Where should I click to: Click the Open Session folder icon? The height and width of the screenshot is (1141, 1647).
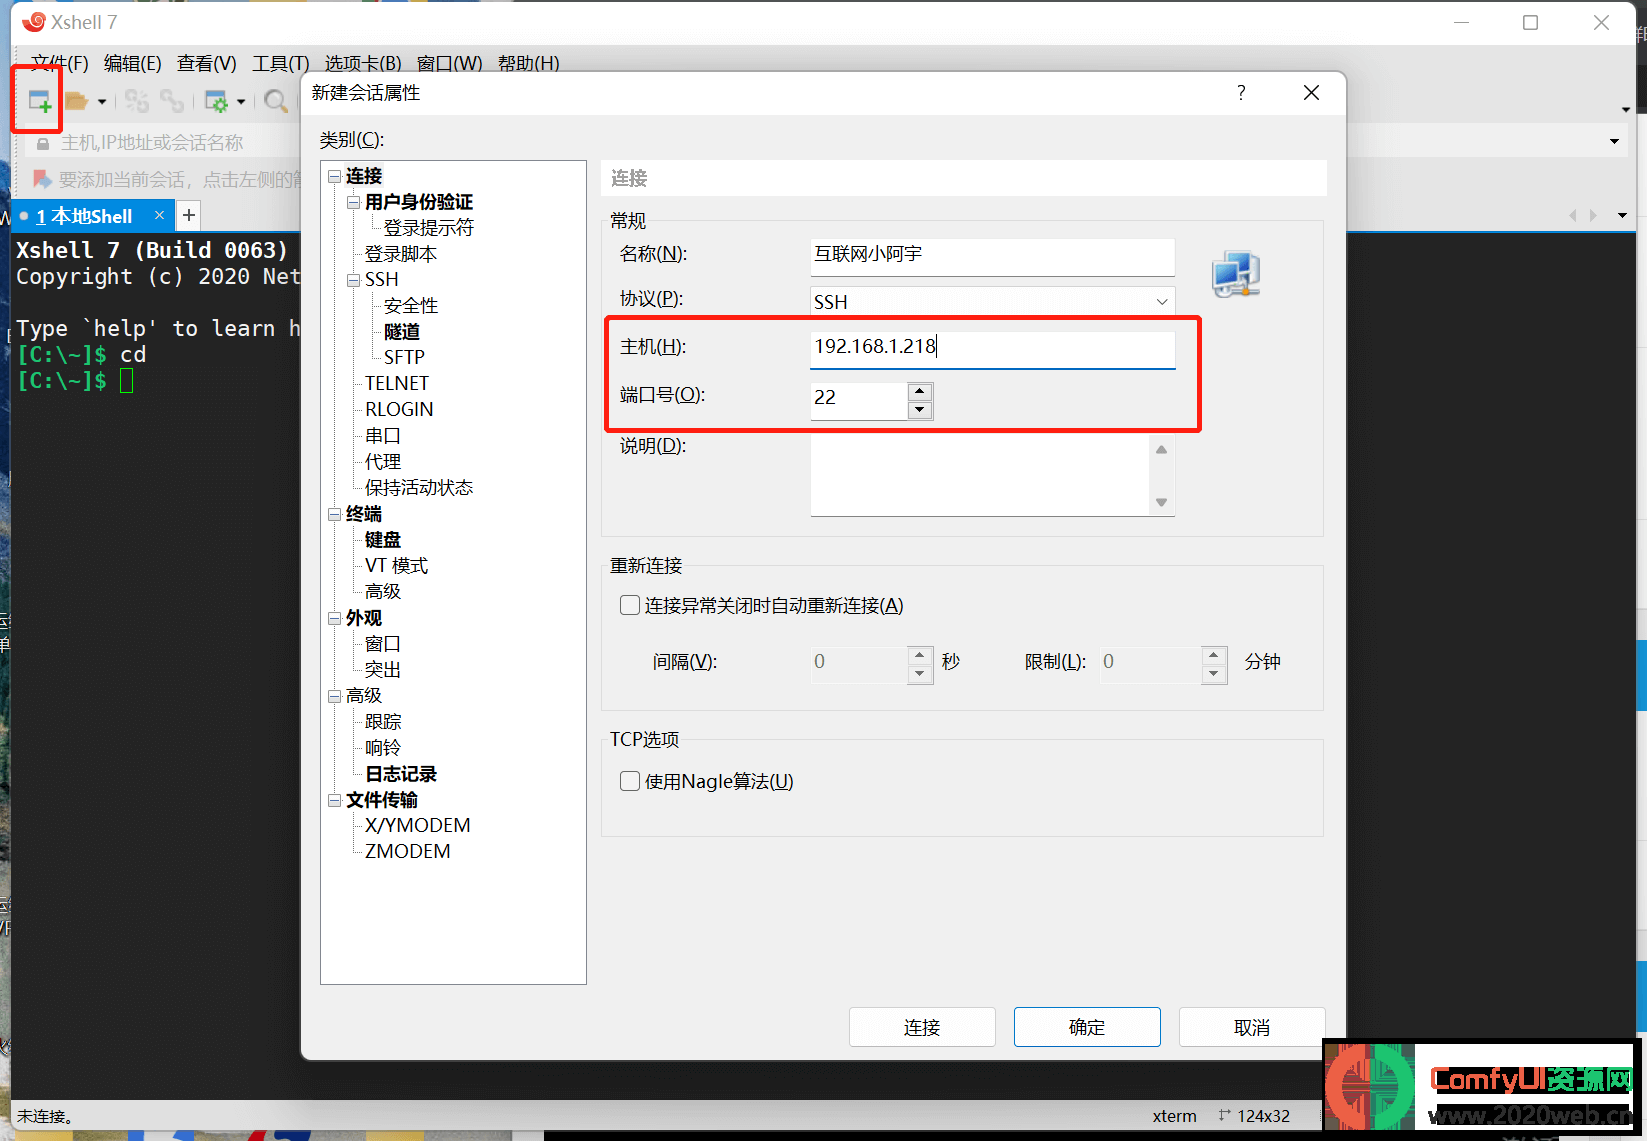click(77, 101)
